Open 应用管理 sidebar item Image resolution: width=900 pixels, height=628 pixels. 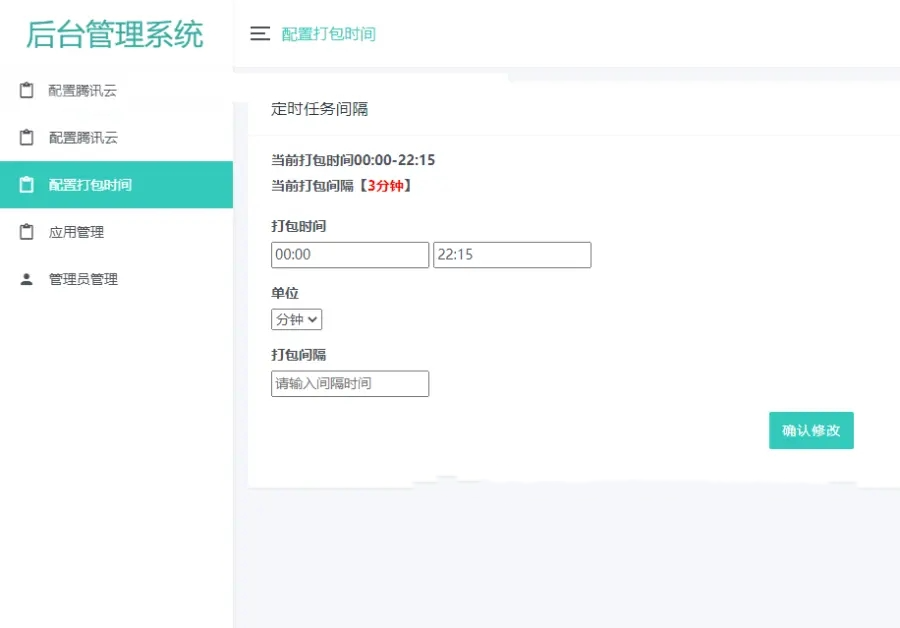117,232
